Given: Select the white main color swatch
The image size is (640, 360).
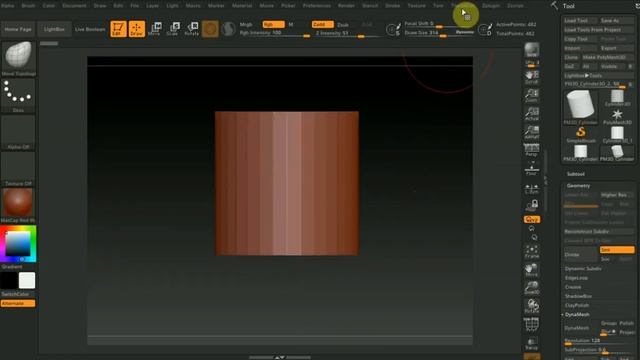Looking at the screenshot, I should pos(27,280).
